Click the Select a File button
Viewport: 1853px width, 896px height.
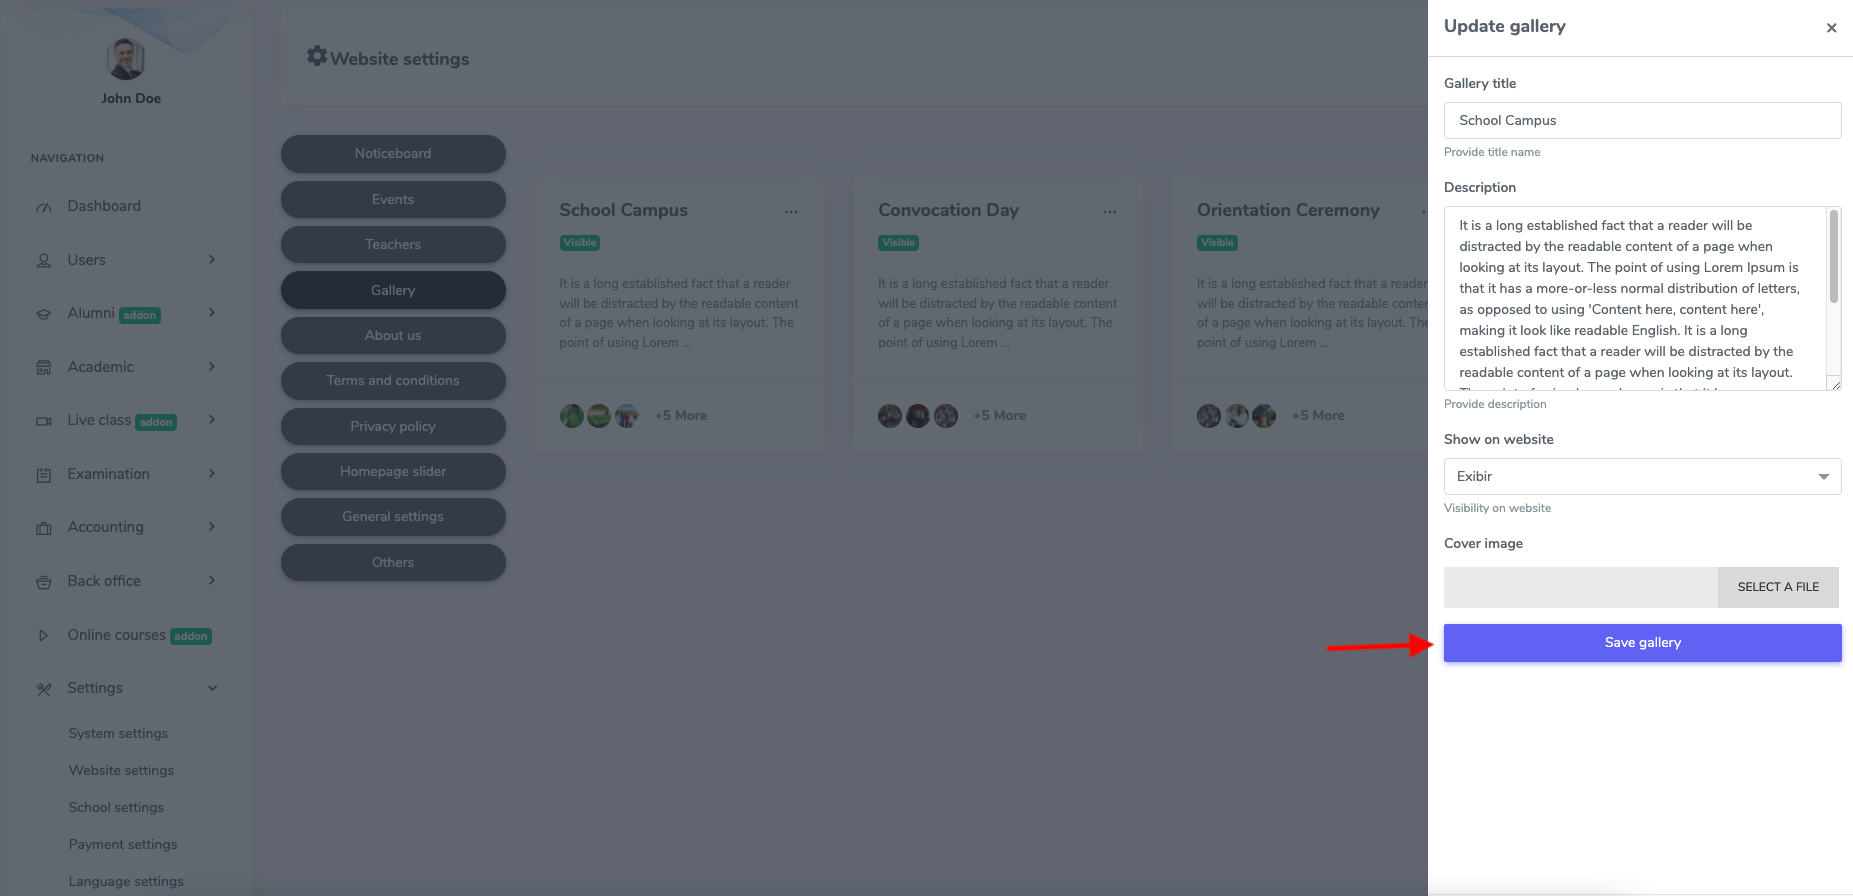(1778, 587)
